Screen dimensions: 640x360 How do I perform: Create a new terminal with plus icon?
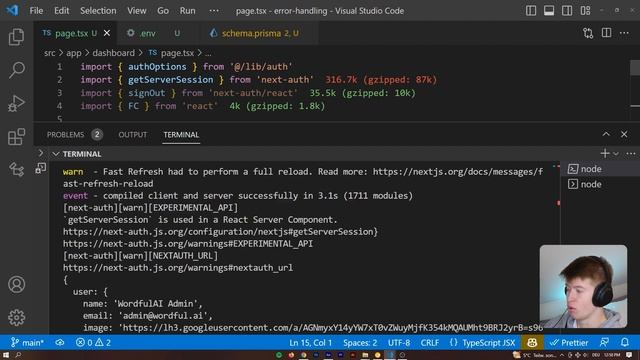pyautogui.click(x=605, y=153)
